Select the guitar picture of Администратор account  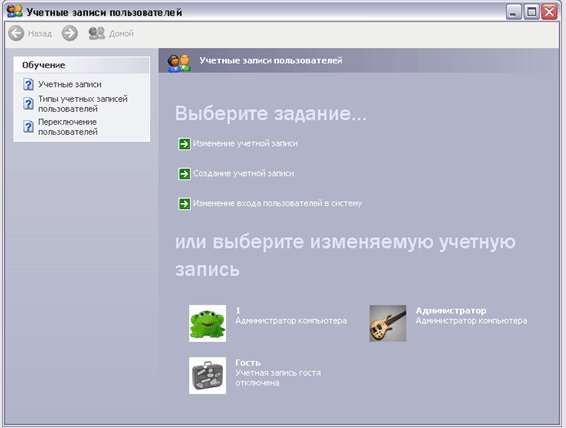click(388, 323)
